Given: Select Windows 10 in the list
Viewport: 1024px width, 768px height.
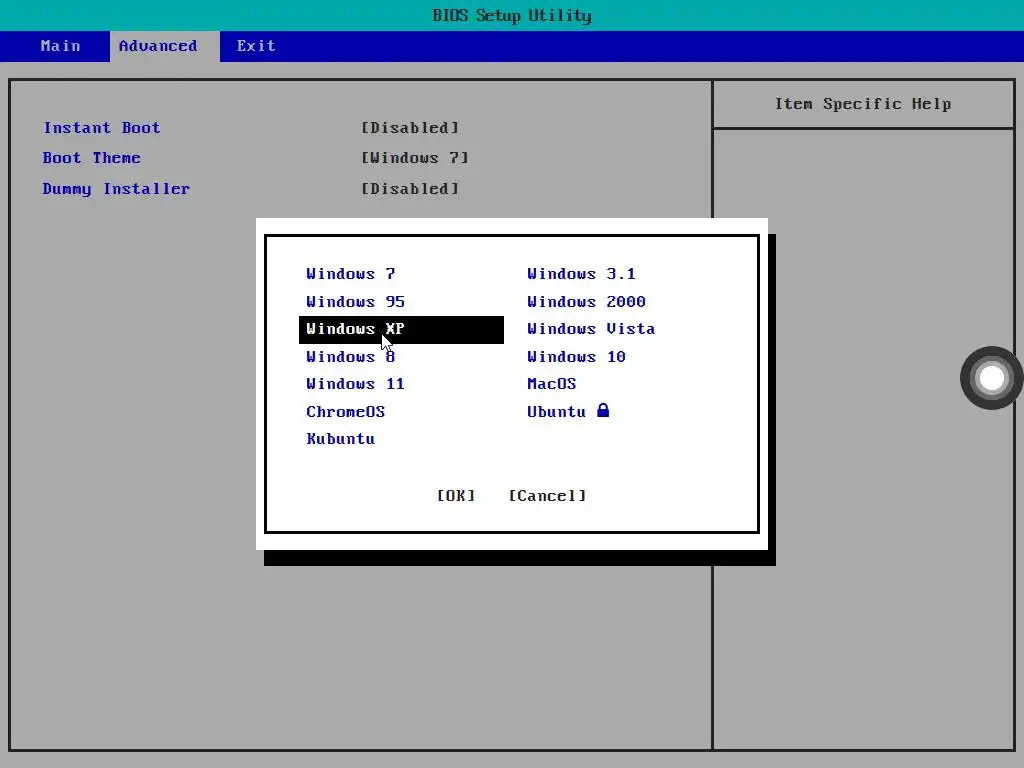Looking at the screenshot, I should [577, 357].
